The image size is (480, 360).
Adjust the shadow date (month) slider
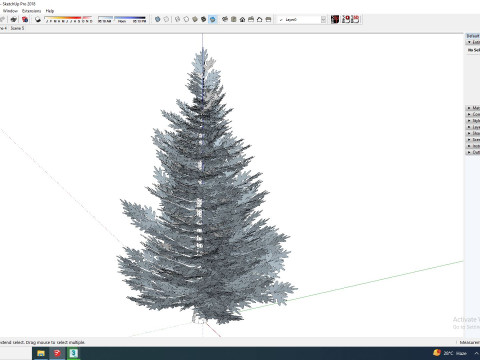(68, 19)
